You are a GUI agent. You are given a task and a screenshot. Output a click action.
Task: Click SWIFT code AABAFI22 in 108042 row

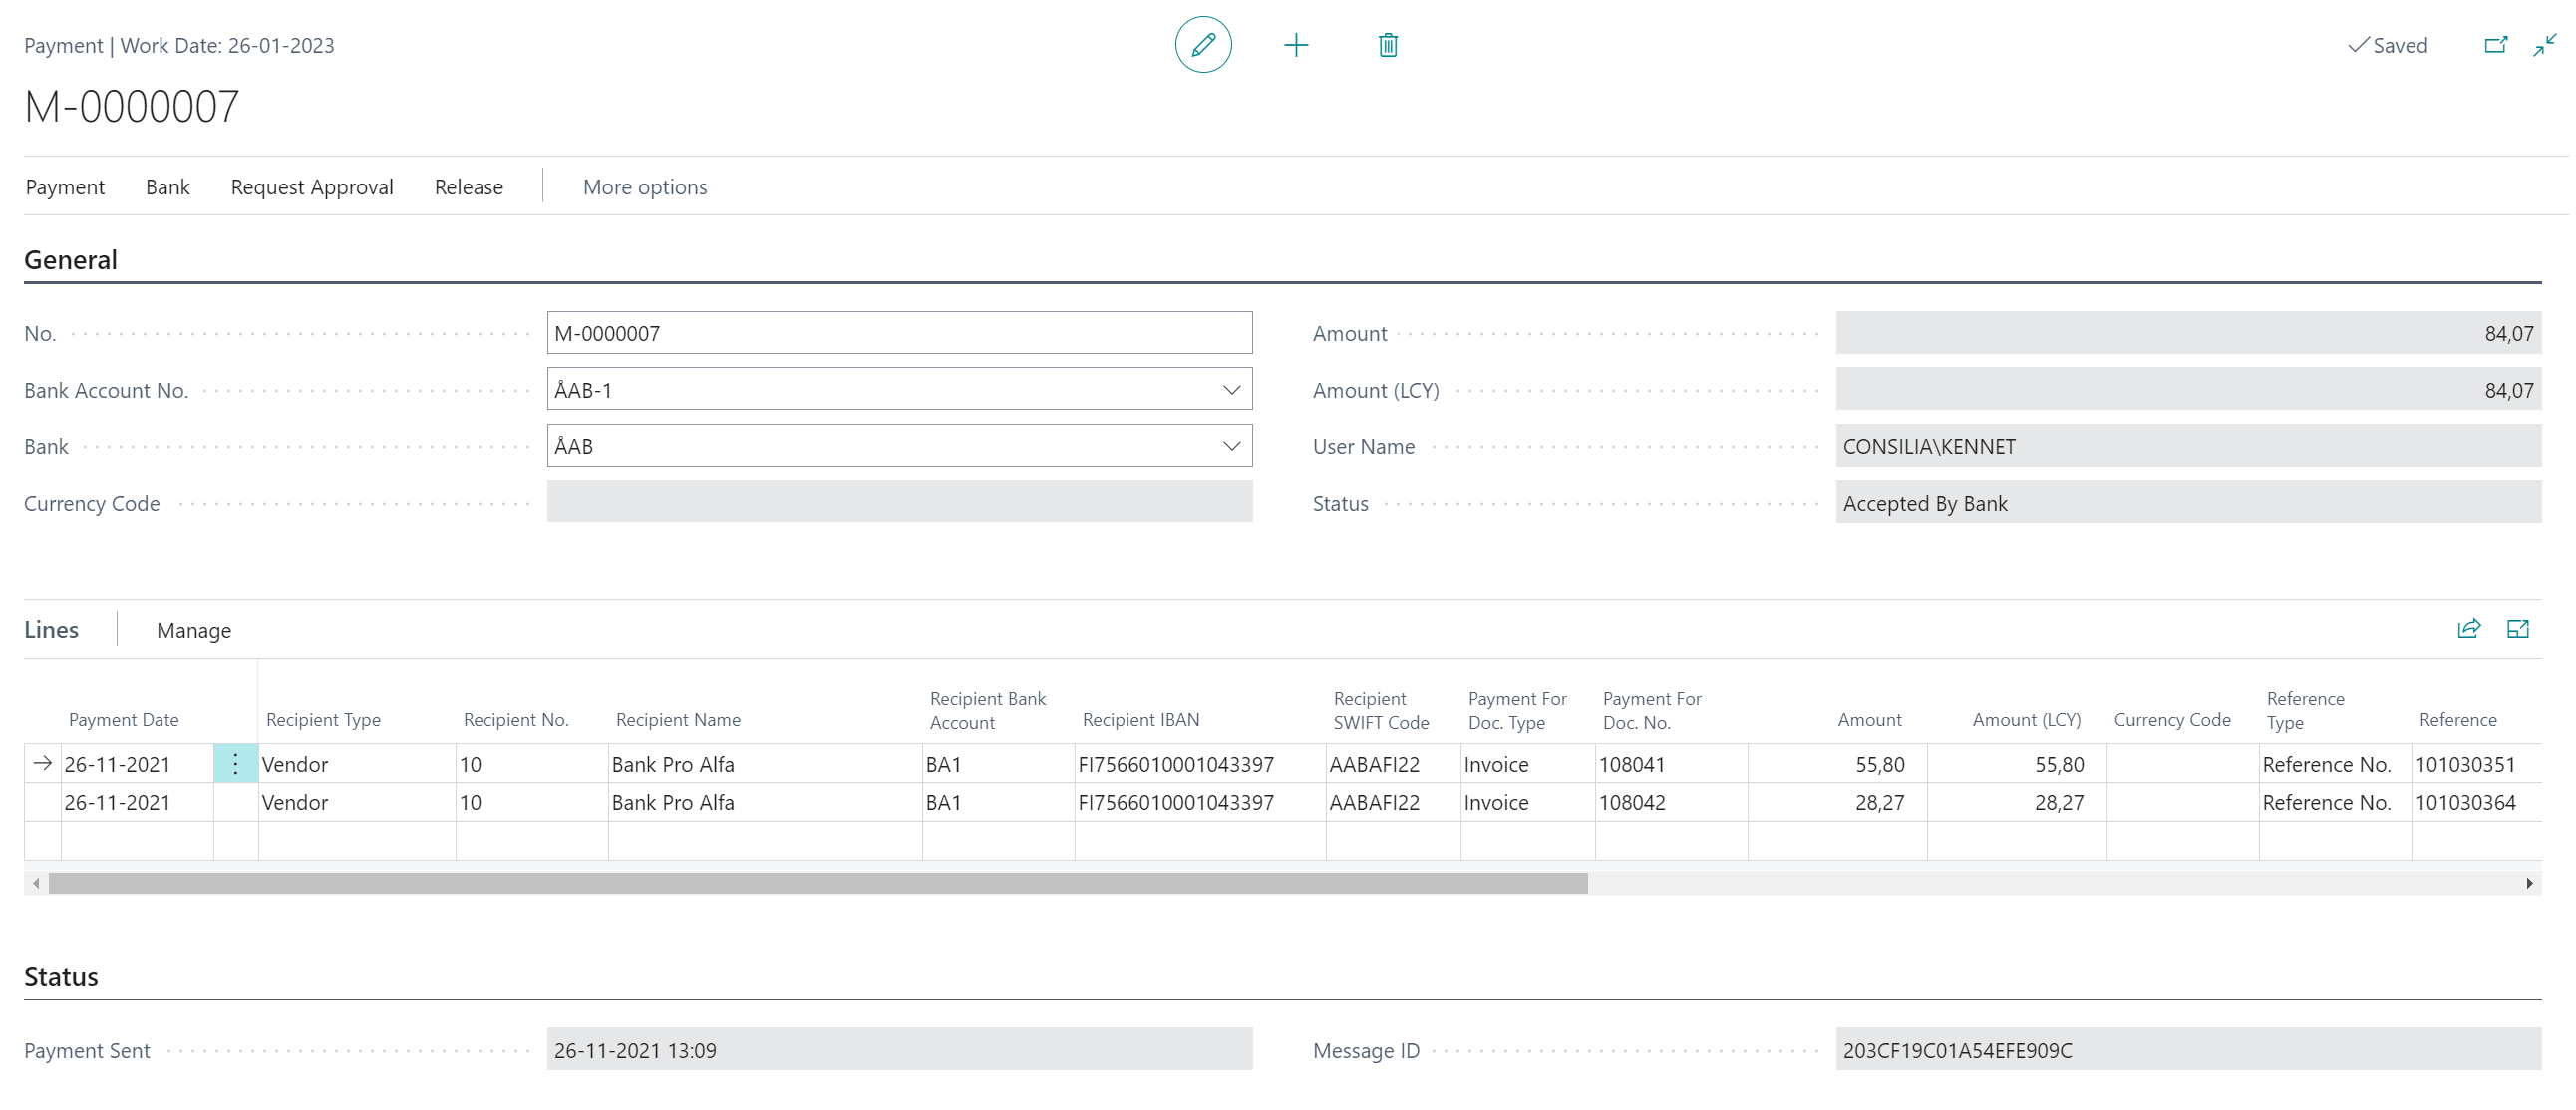coord(1393,803)
